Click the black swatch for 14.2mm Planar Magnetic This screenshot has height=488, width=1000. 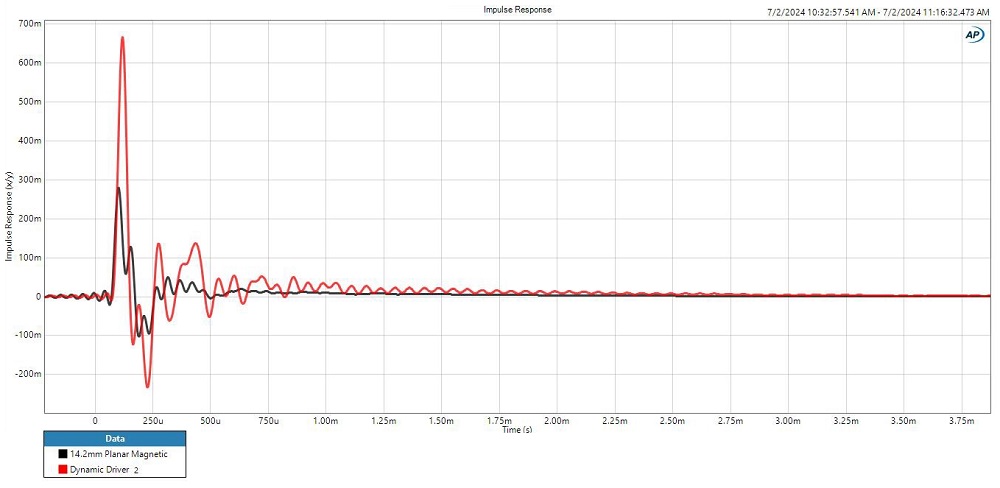coord(61,454)
